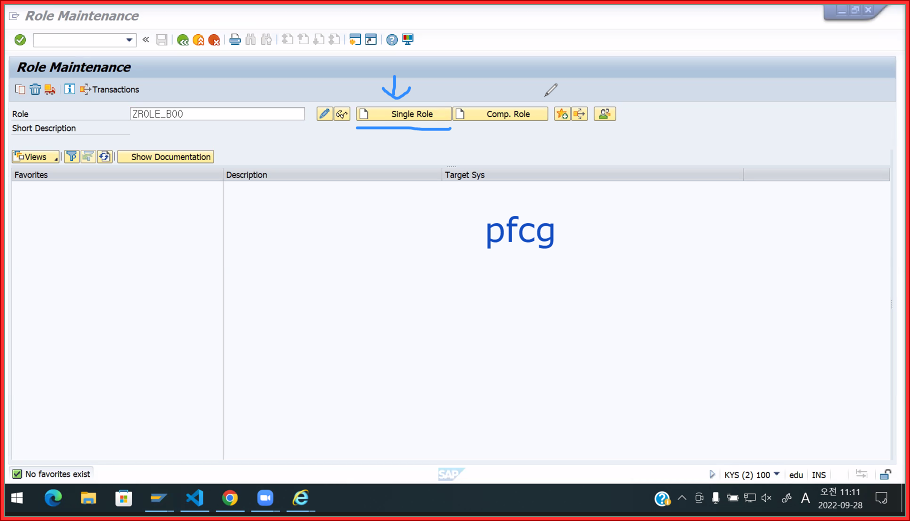Open the KYS (2) 100 system dropdown

pyautogui.click(x=752, y=475)
